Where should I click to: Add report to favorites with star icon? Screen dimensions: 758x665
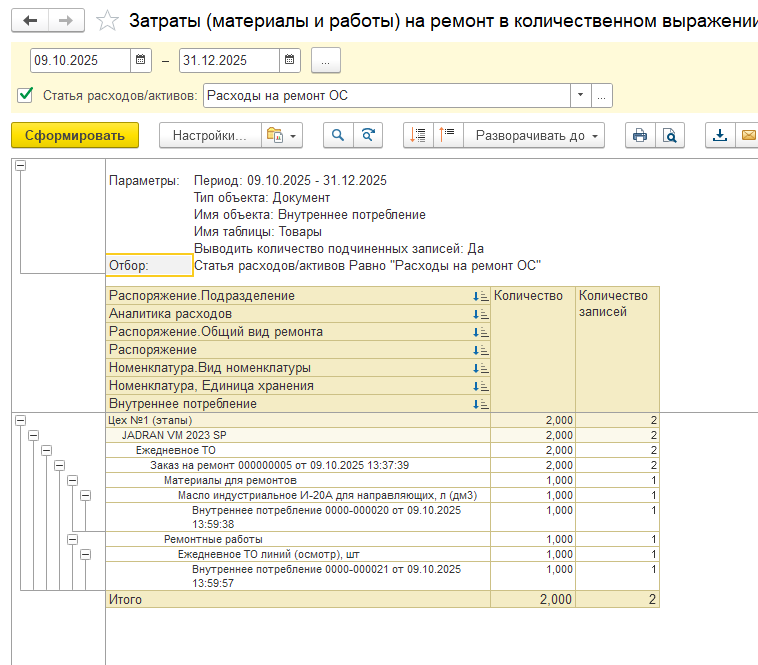109,21
